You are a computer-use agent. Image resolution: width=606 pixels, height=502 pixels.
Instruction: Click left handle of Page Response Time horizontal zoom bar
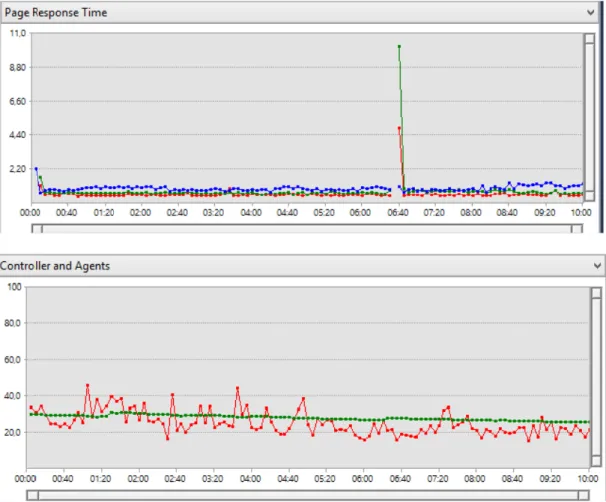click(x=37, y=228)
